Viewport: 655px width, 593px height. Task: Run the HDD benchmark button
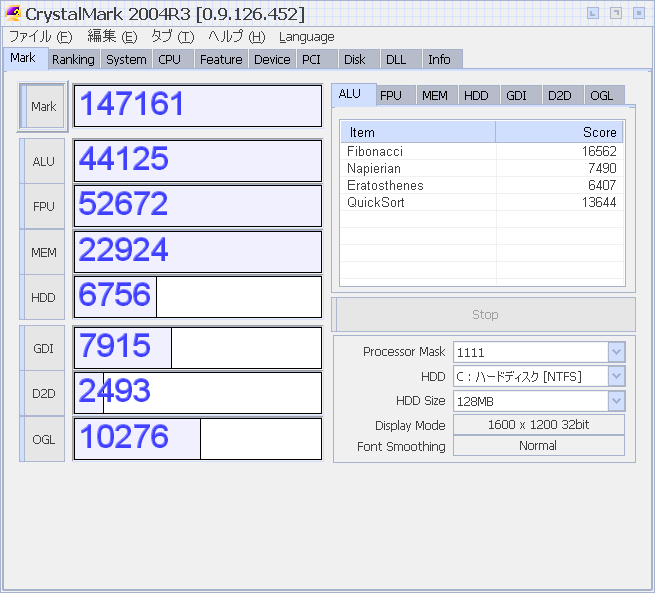[x=43, y=297]
